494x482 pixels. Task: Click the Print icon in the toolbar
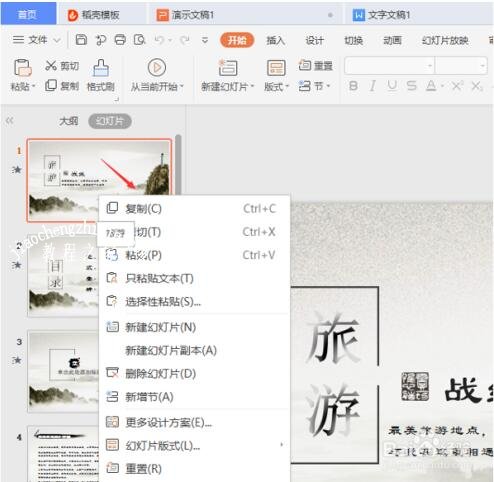(120, 40)
